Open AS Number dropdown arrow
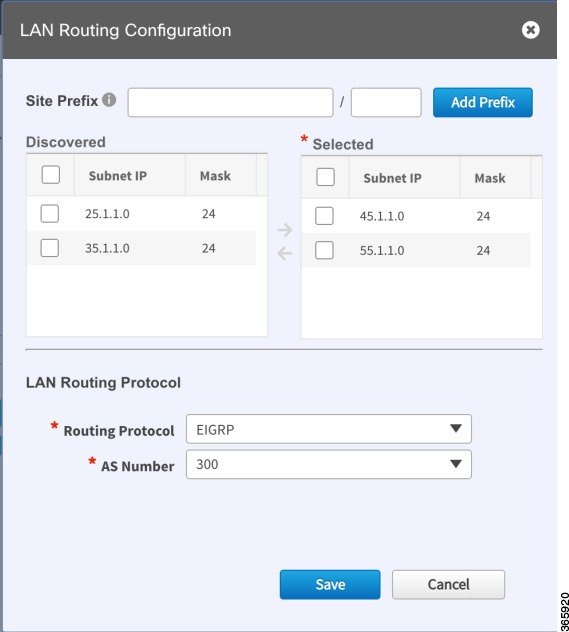569x632 pixels. tap(456, 464)
